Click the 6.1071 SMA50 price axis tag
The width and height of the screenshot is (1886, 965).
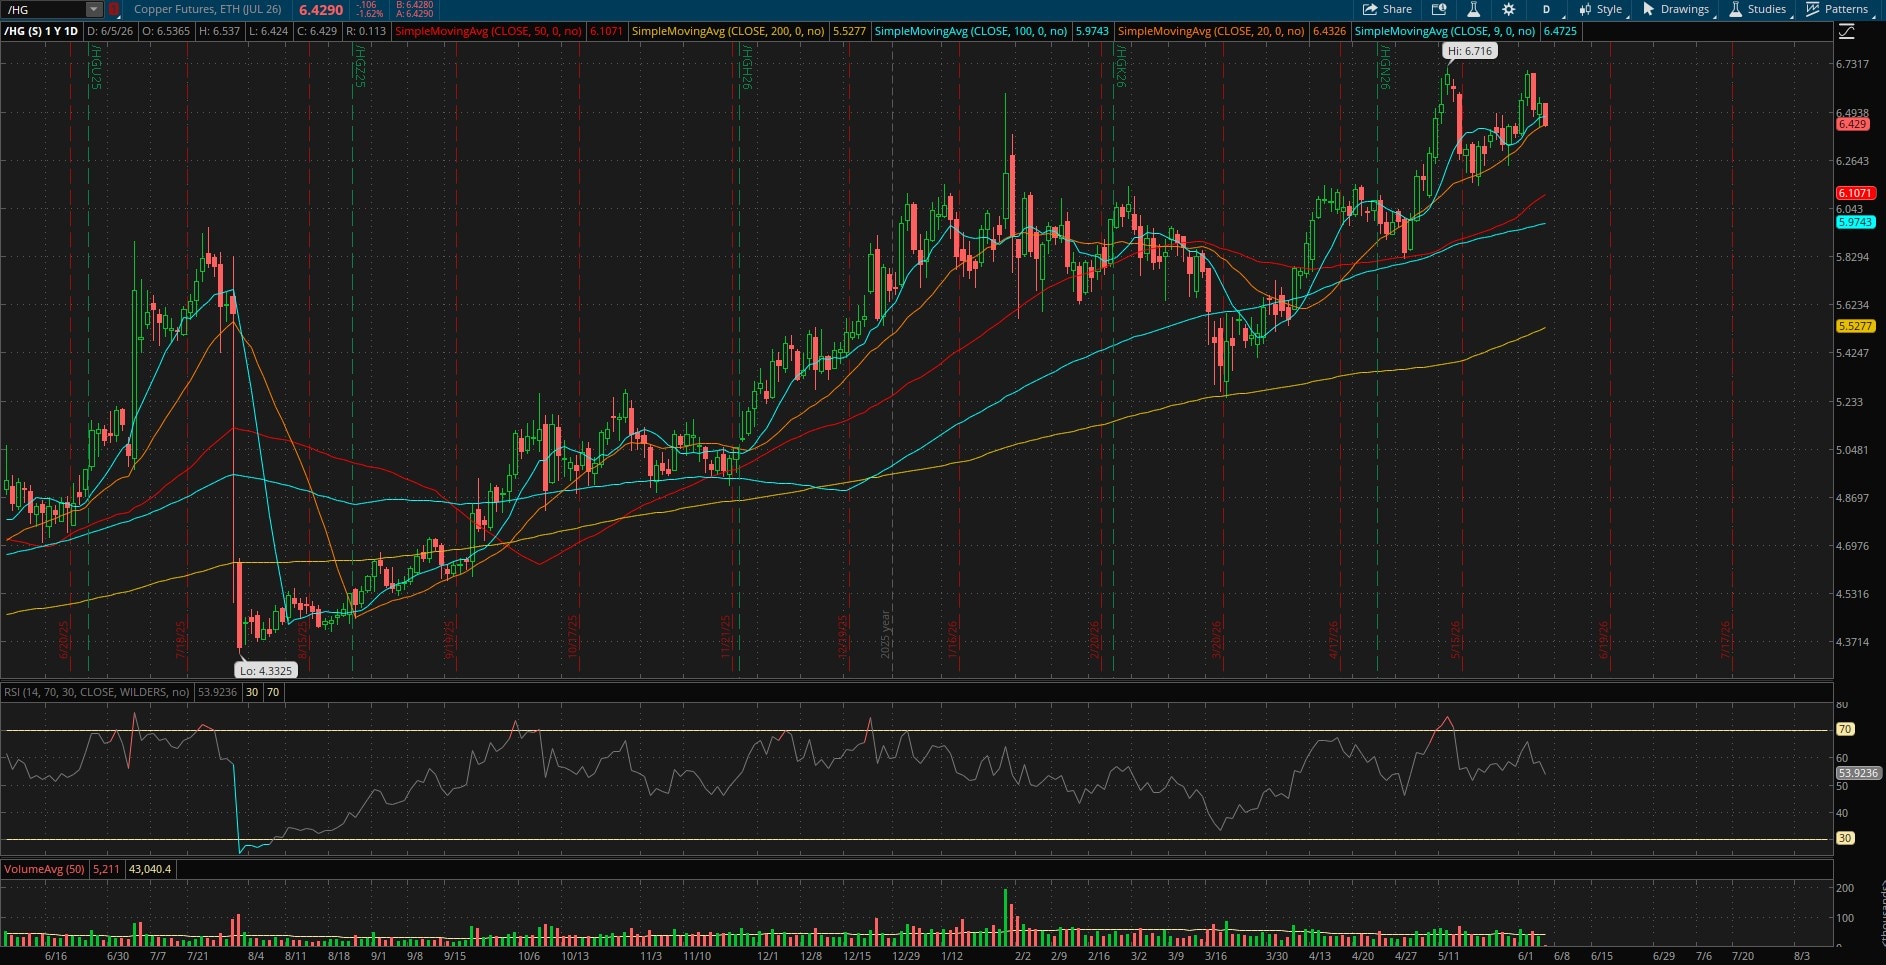(x=1855, y=193)
